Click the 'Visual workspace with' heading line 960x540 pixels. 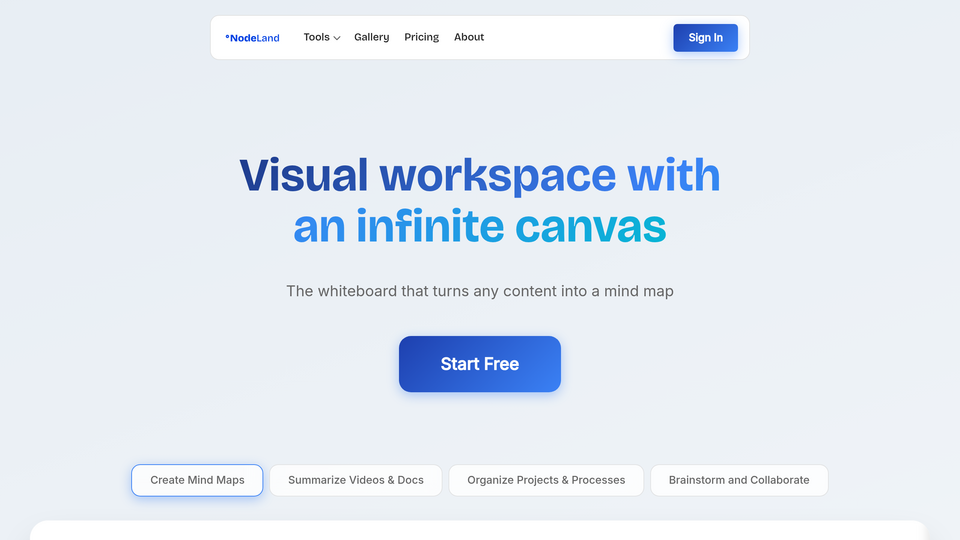(480, 176)
